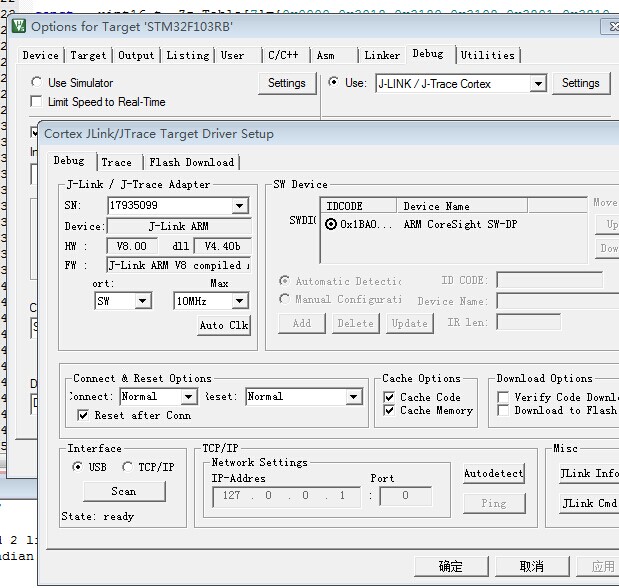619x588 pixels.
Task: Click the Device Name column header
Action: point(462,206)
